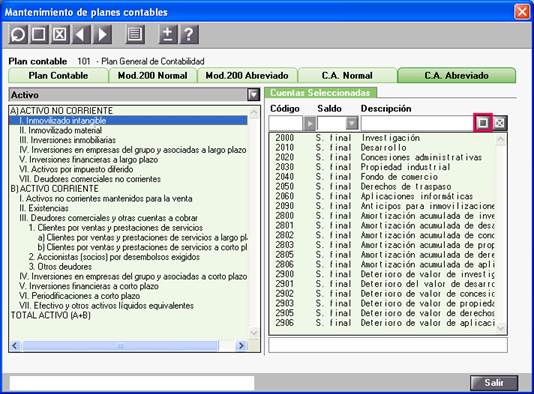Select V. Inversiones financieras a corto plazo

[89, 286]
